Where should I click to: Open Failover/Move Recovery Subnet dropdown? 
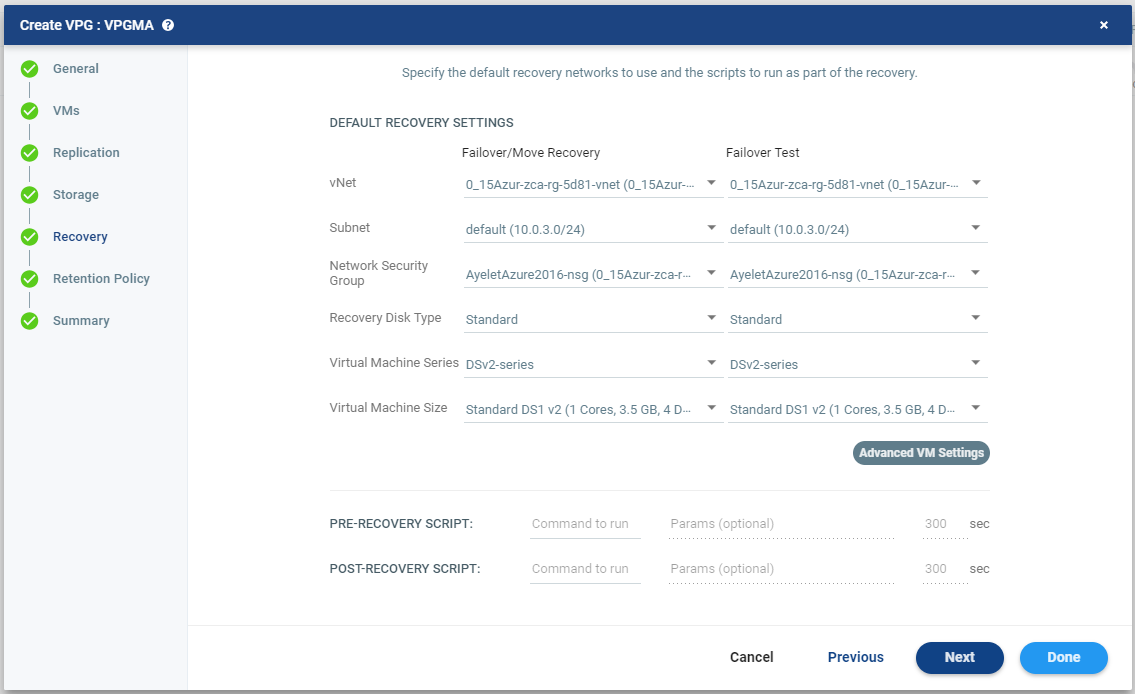pyautogui.click(x=594, y=229)
